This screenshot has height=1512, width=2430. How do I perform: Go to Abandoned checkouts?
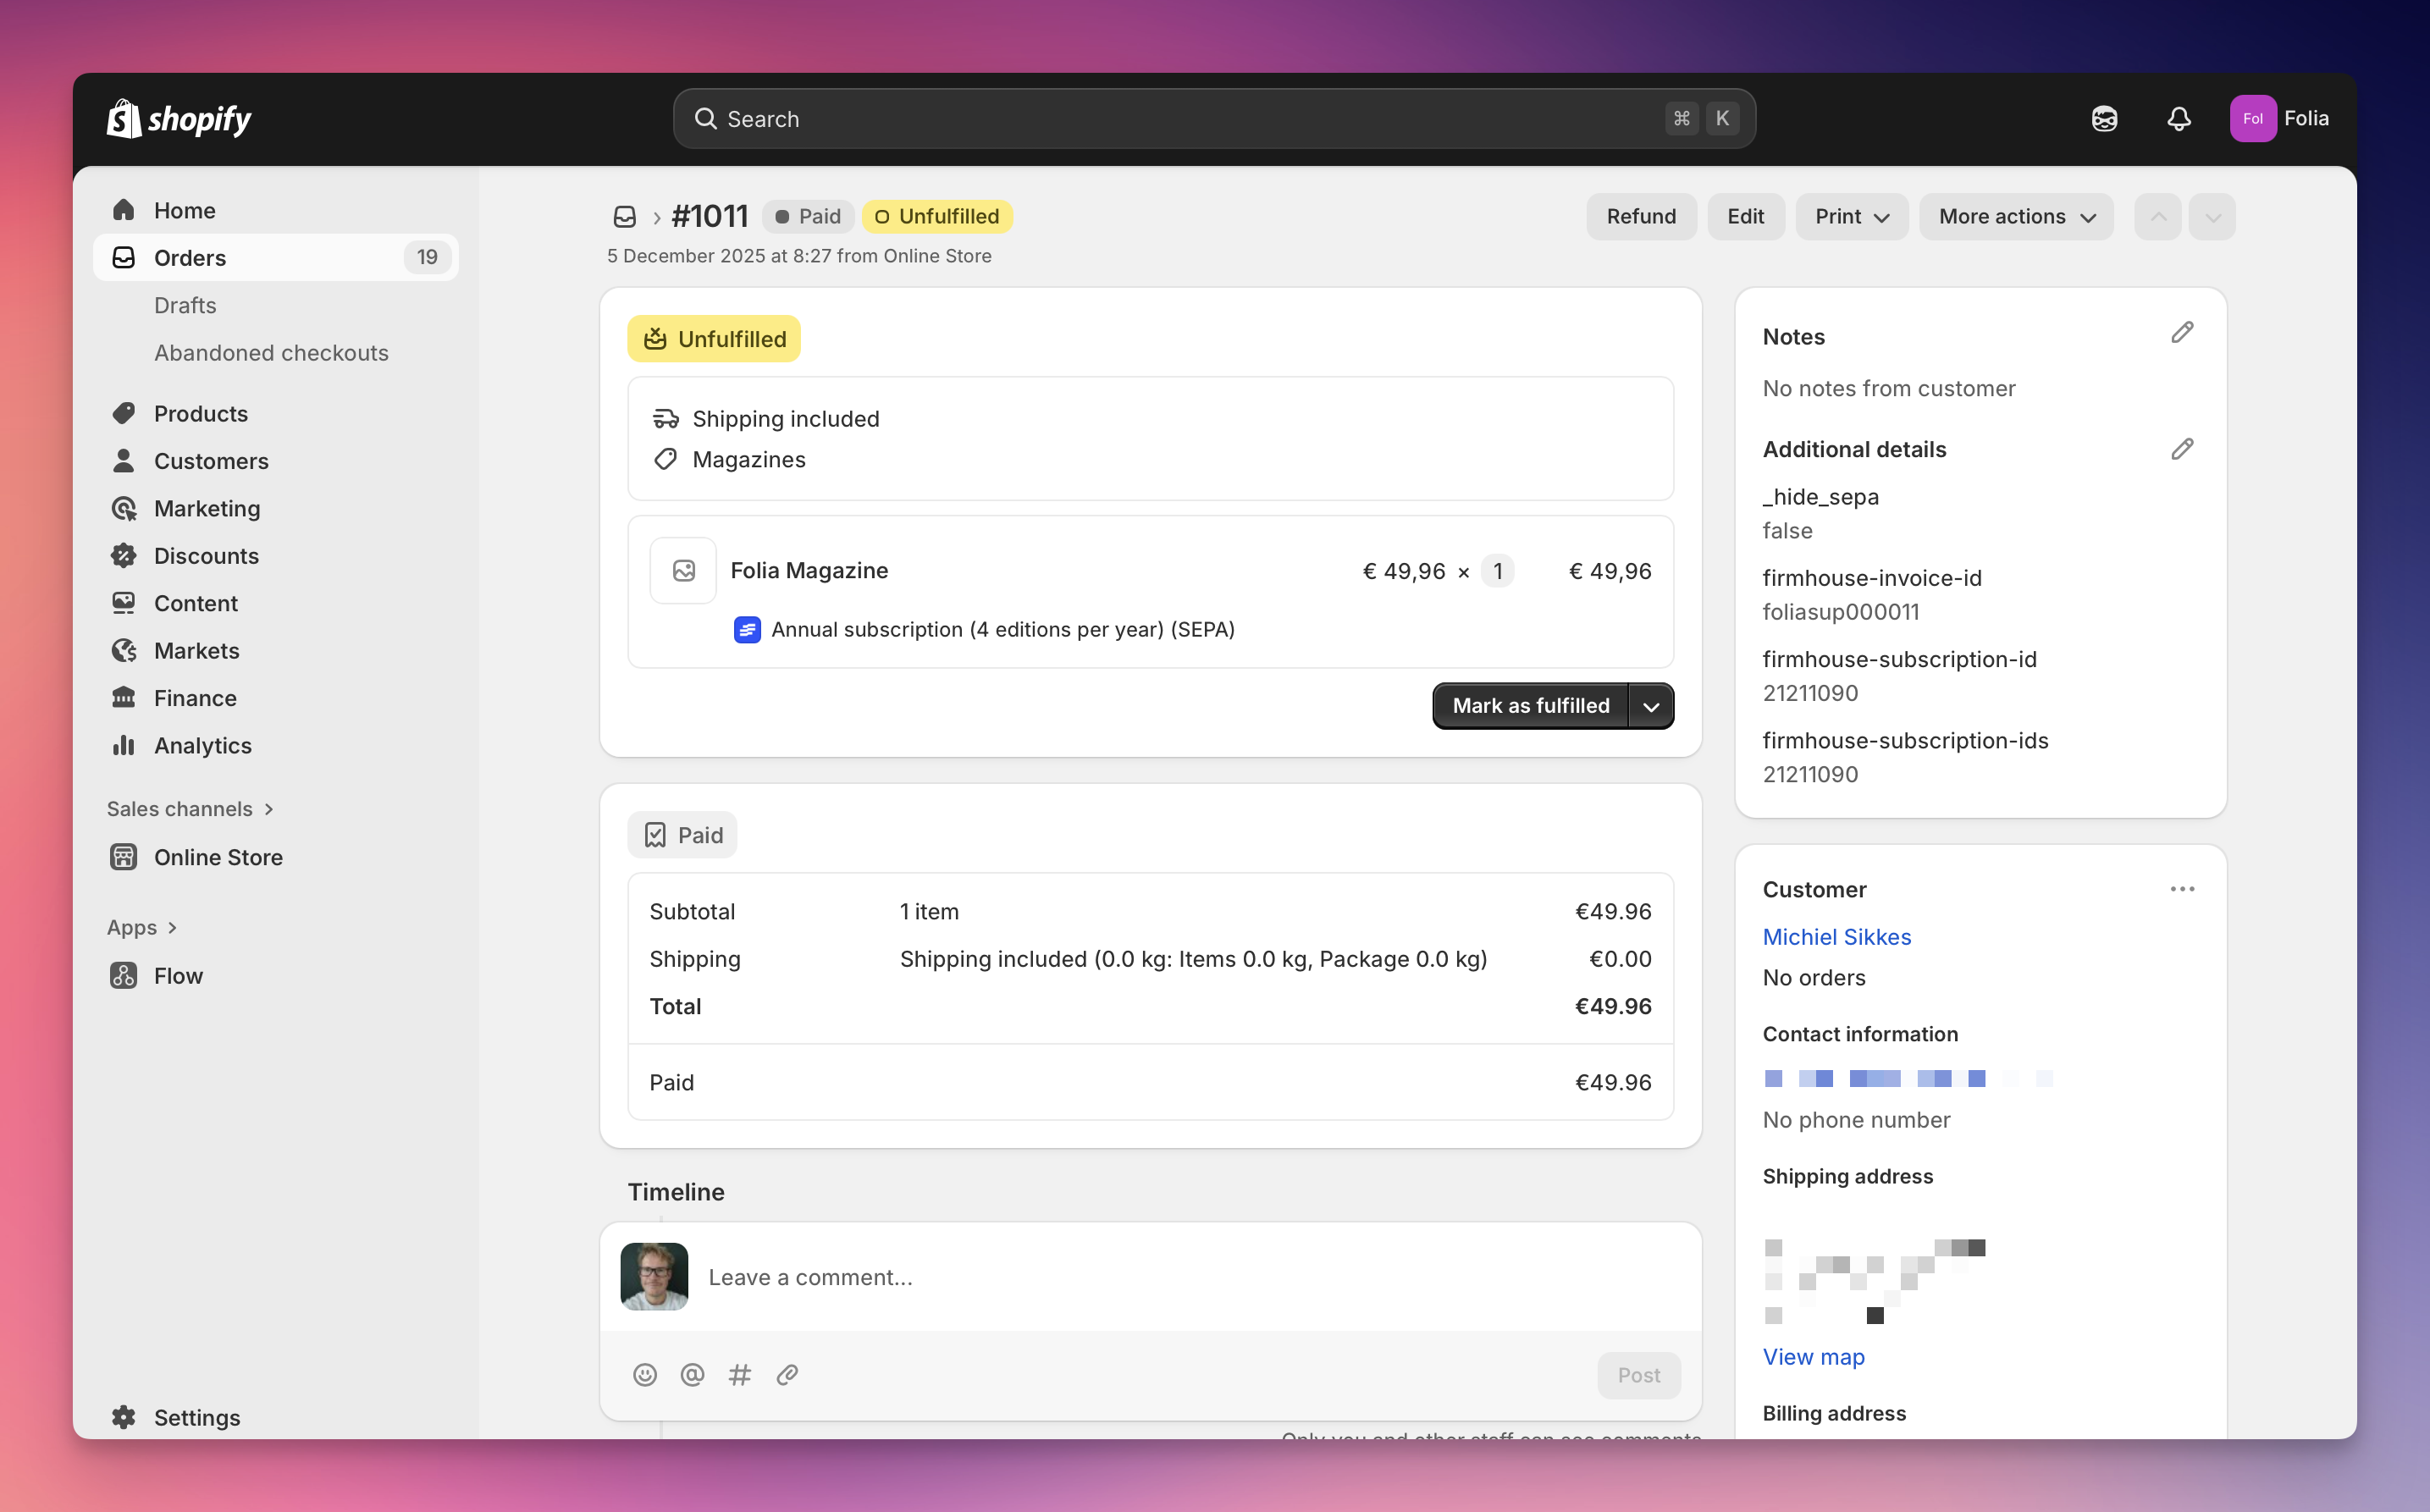(271, 353)
